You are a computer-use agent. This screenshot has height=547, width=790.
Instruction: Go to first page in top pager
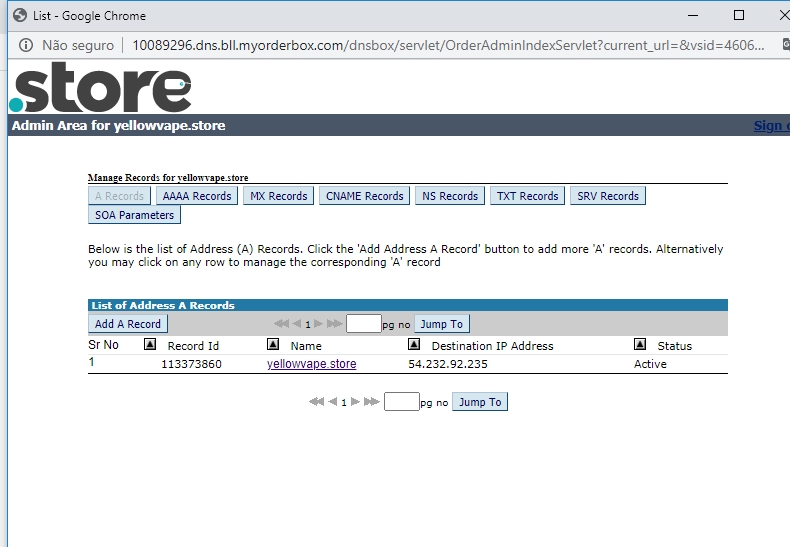click(x=281, y=324)
